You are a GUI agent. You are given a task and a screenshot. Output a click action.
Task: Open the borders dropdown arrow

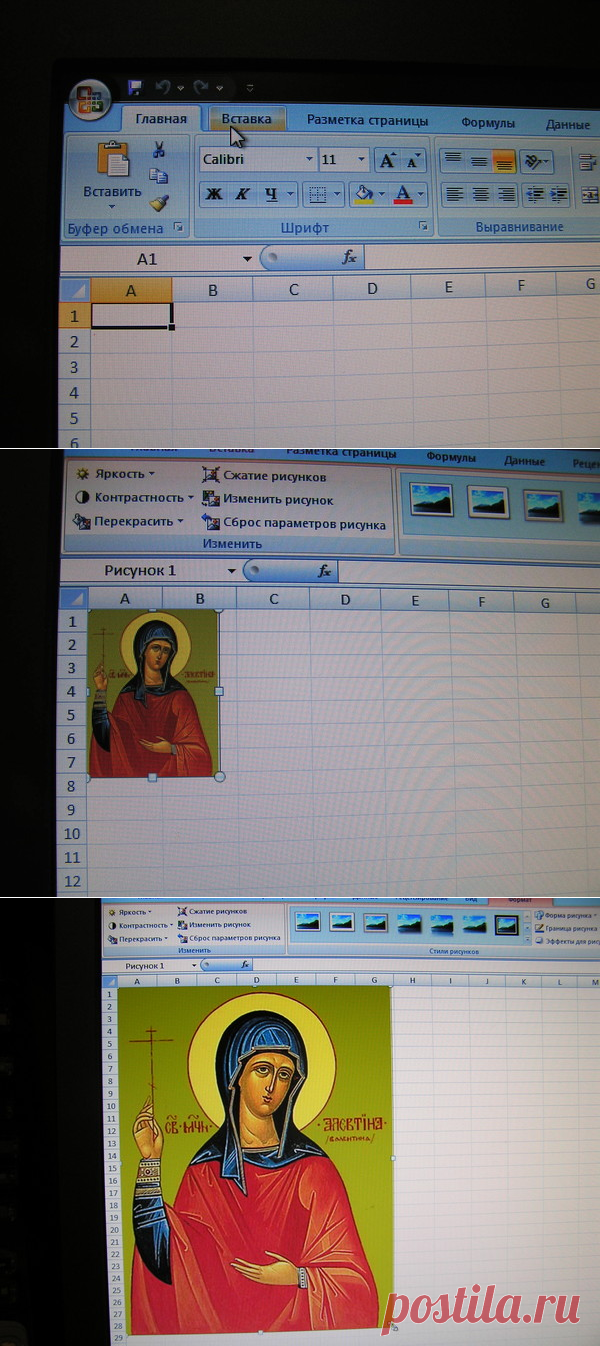click(336, 194)
